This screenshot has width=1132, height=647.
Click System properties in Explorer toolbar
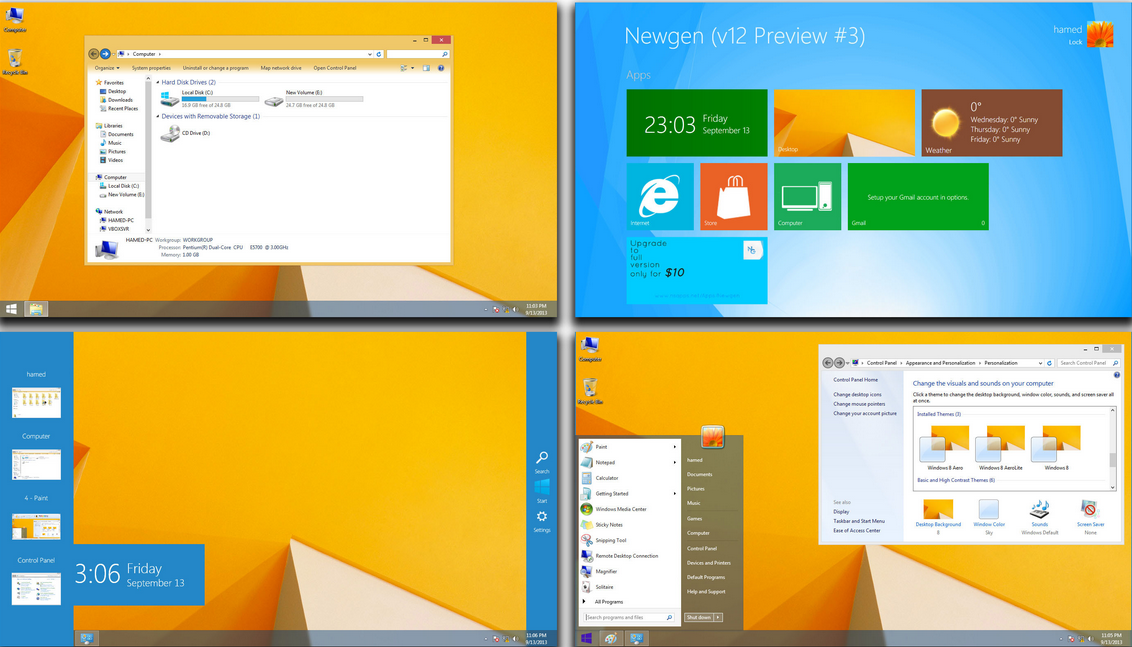[x=151, y=68]
